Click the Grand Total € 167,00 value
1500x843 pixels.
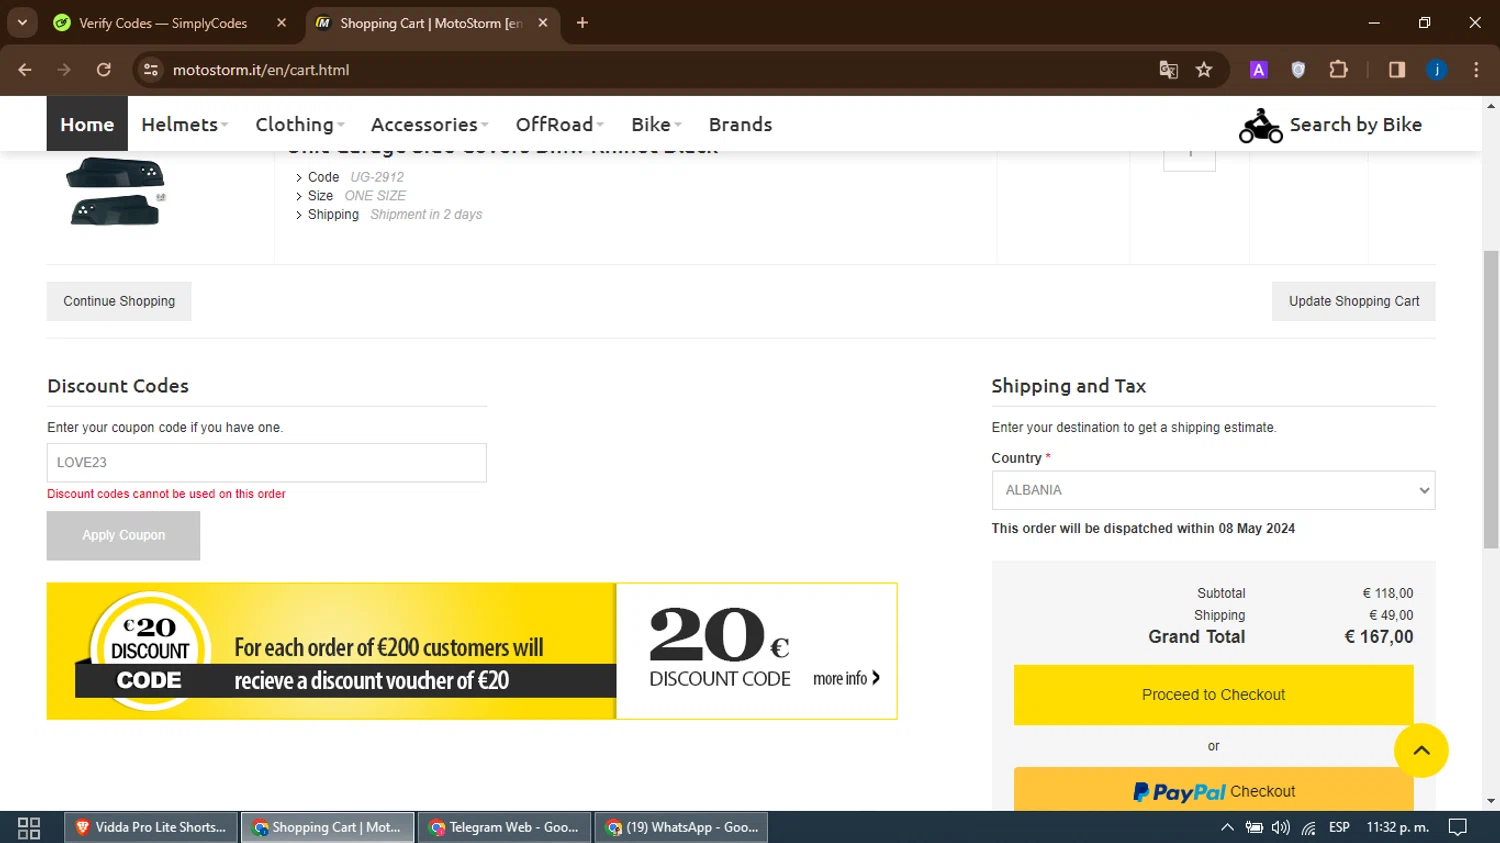pos(1379,637)
